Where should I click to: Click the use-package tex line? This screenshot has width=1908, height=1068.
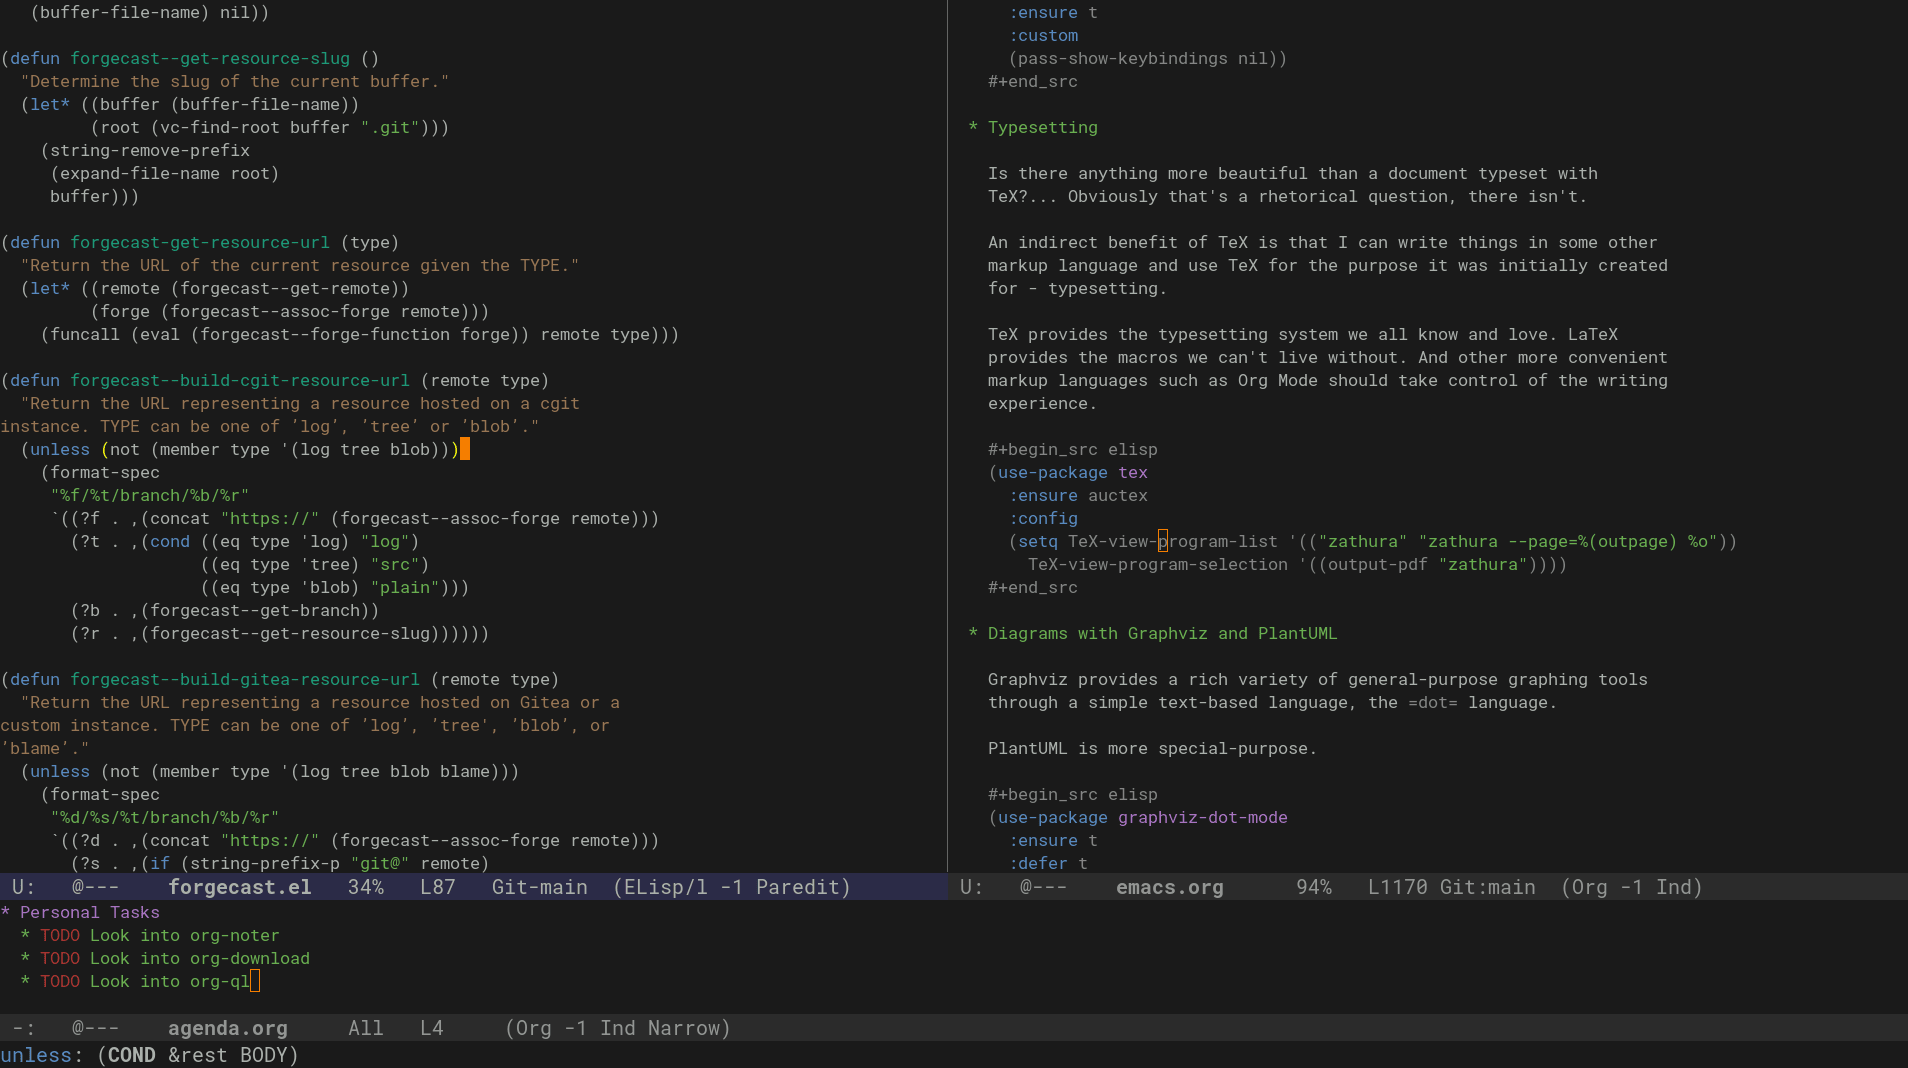[x=1068, y=472]
